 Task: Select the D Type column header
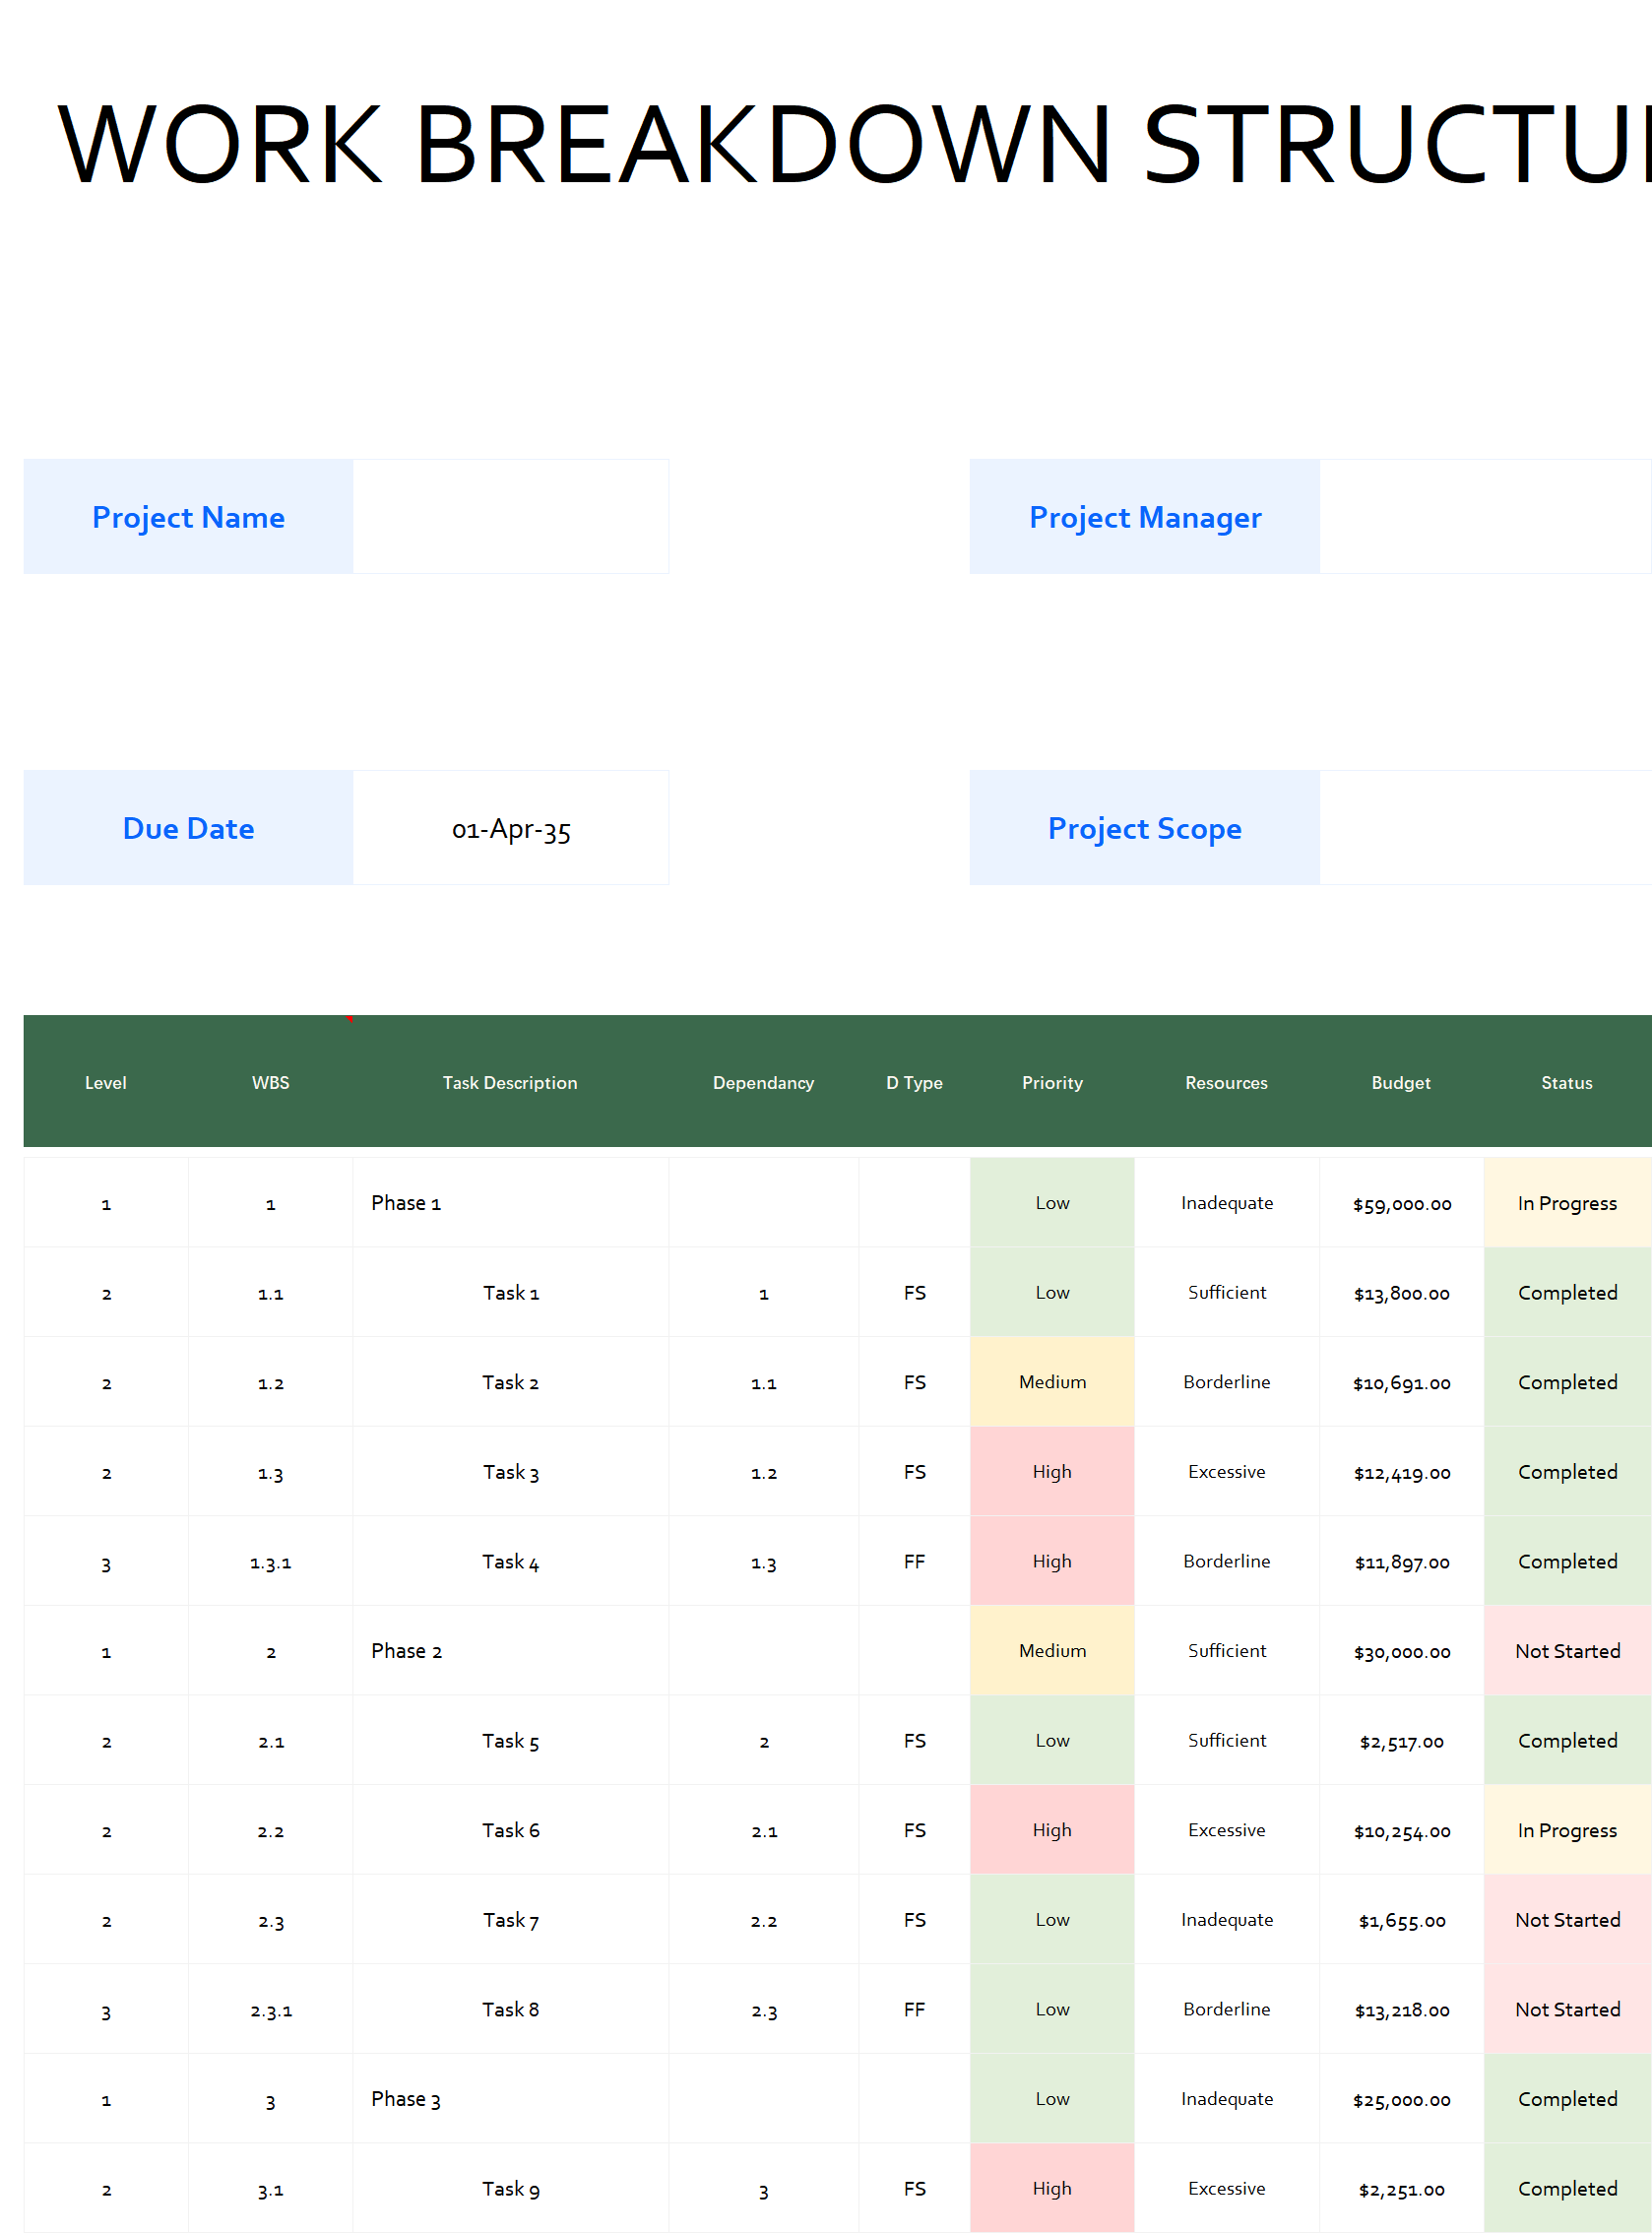[914, 1082]
